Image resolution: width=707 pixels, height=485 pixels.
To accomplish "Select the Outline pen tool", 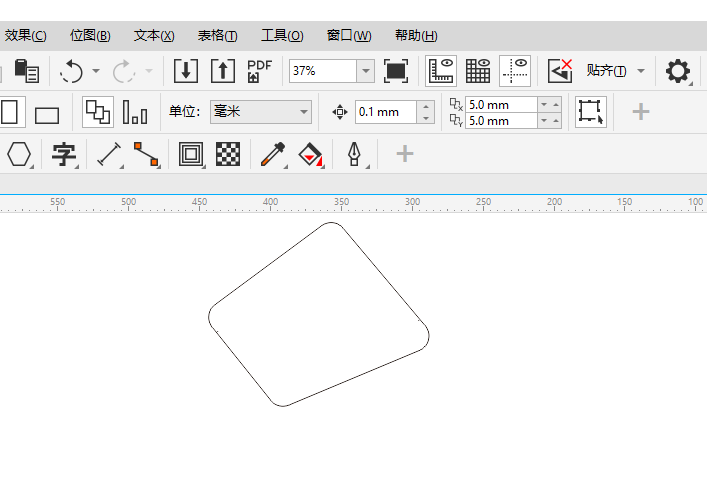I will (355, 154).
